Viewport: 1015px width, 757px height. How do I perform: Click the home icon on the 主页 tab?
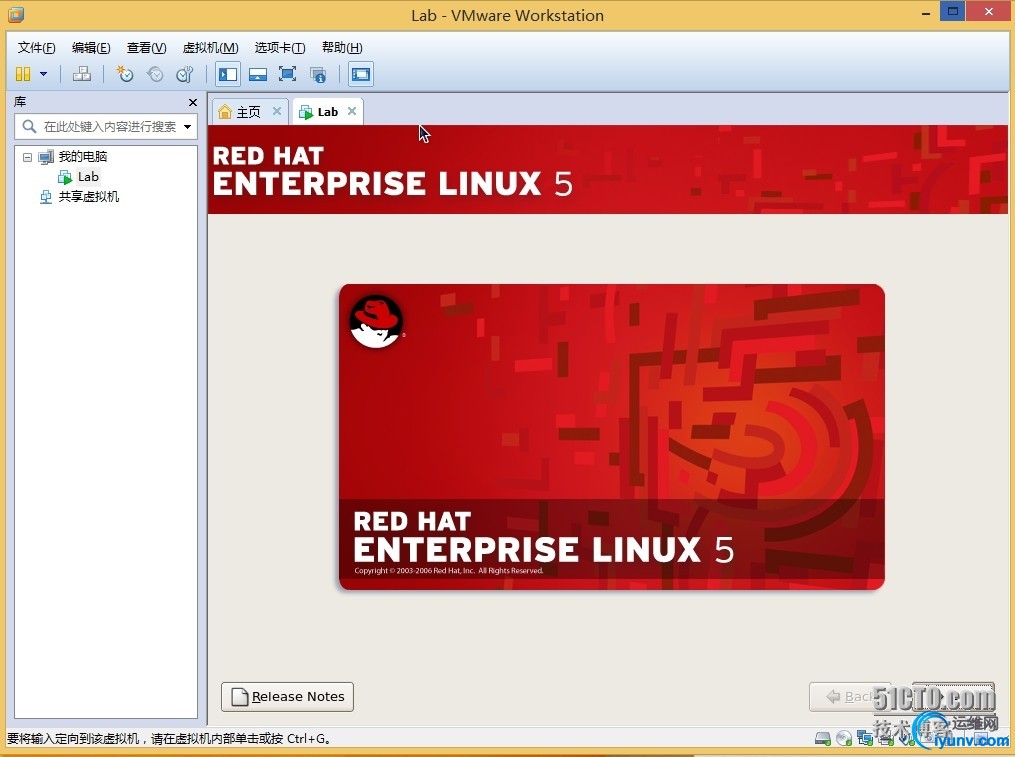225,112
